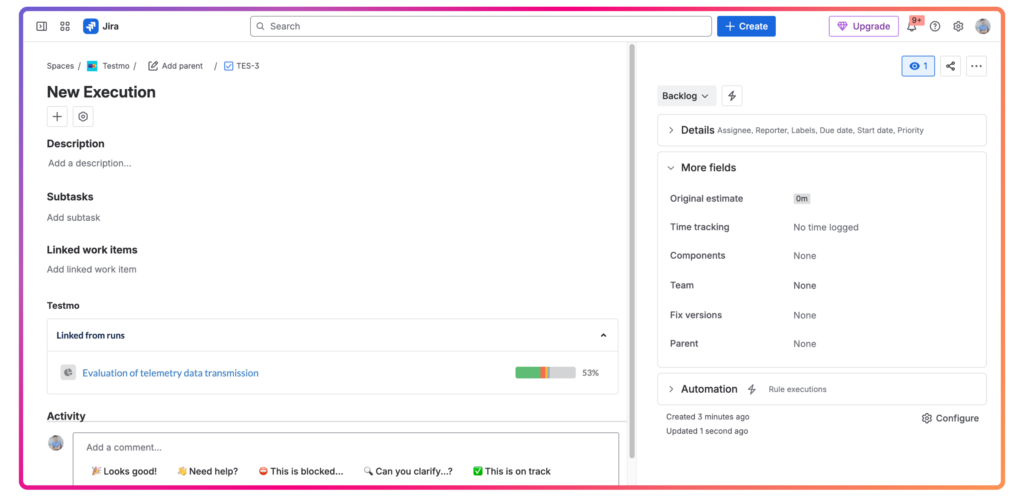Screen dimensions: 1024x501
Task: Open the Backlog status dropdown
Action: [686, 96]
